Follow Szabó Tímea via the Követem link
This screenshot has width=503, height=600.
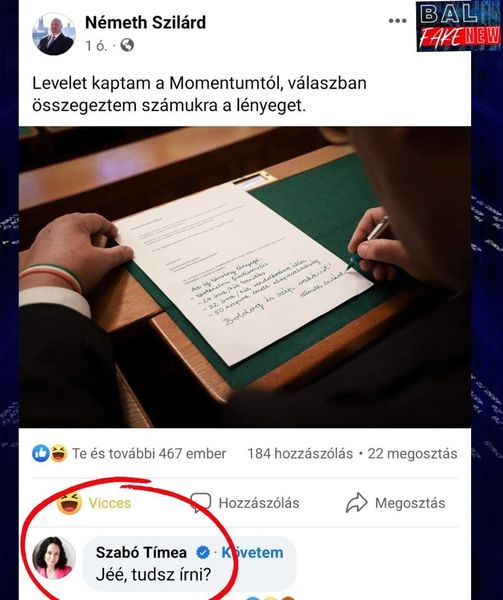[252, 553]
